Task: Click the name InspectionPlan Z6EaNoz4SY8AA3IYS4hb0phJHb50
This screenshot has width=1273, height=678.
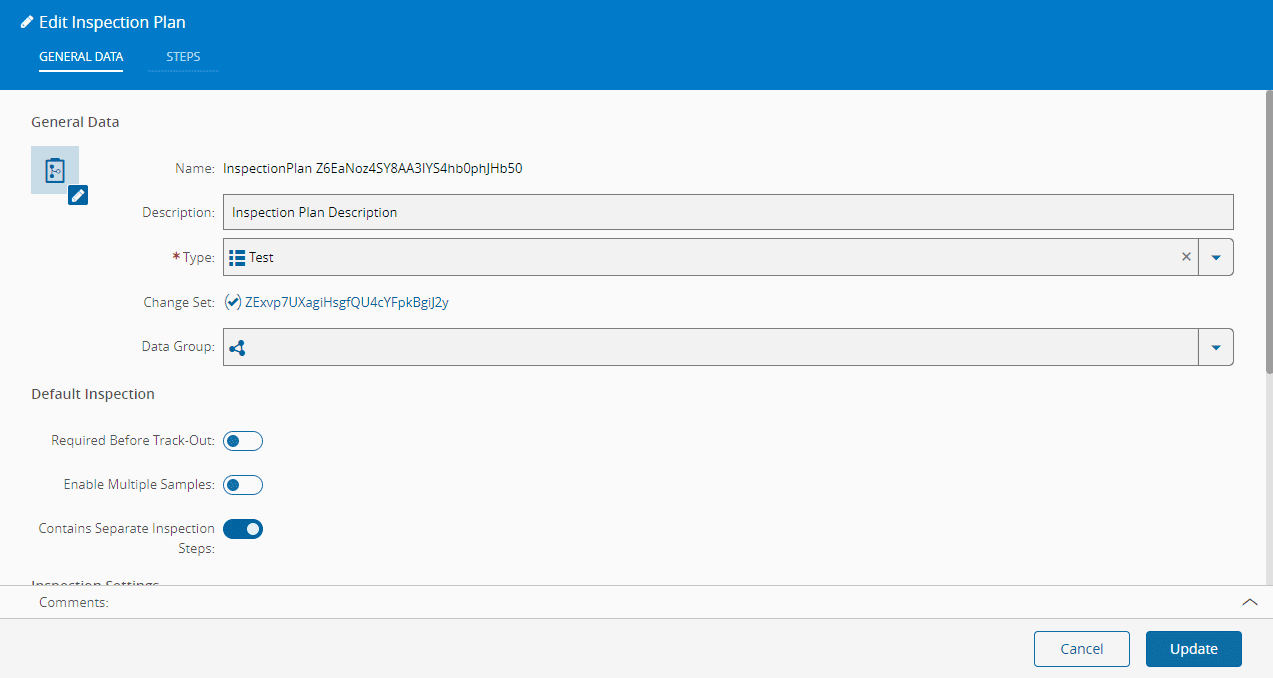Action: 373,168
